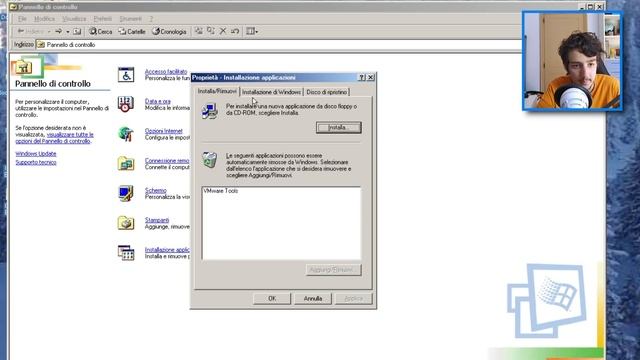This screenshot has height=360, width=640.
Task: Open the ? help menu
Action: click(x=151, y=19)
